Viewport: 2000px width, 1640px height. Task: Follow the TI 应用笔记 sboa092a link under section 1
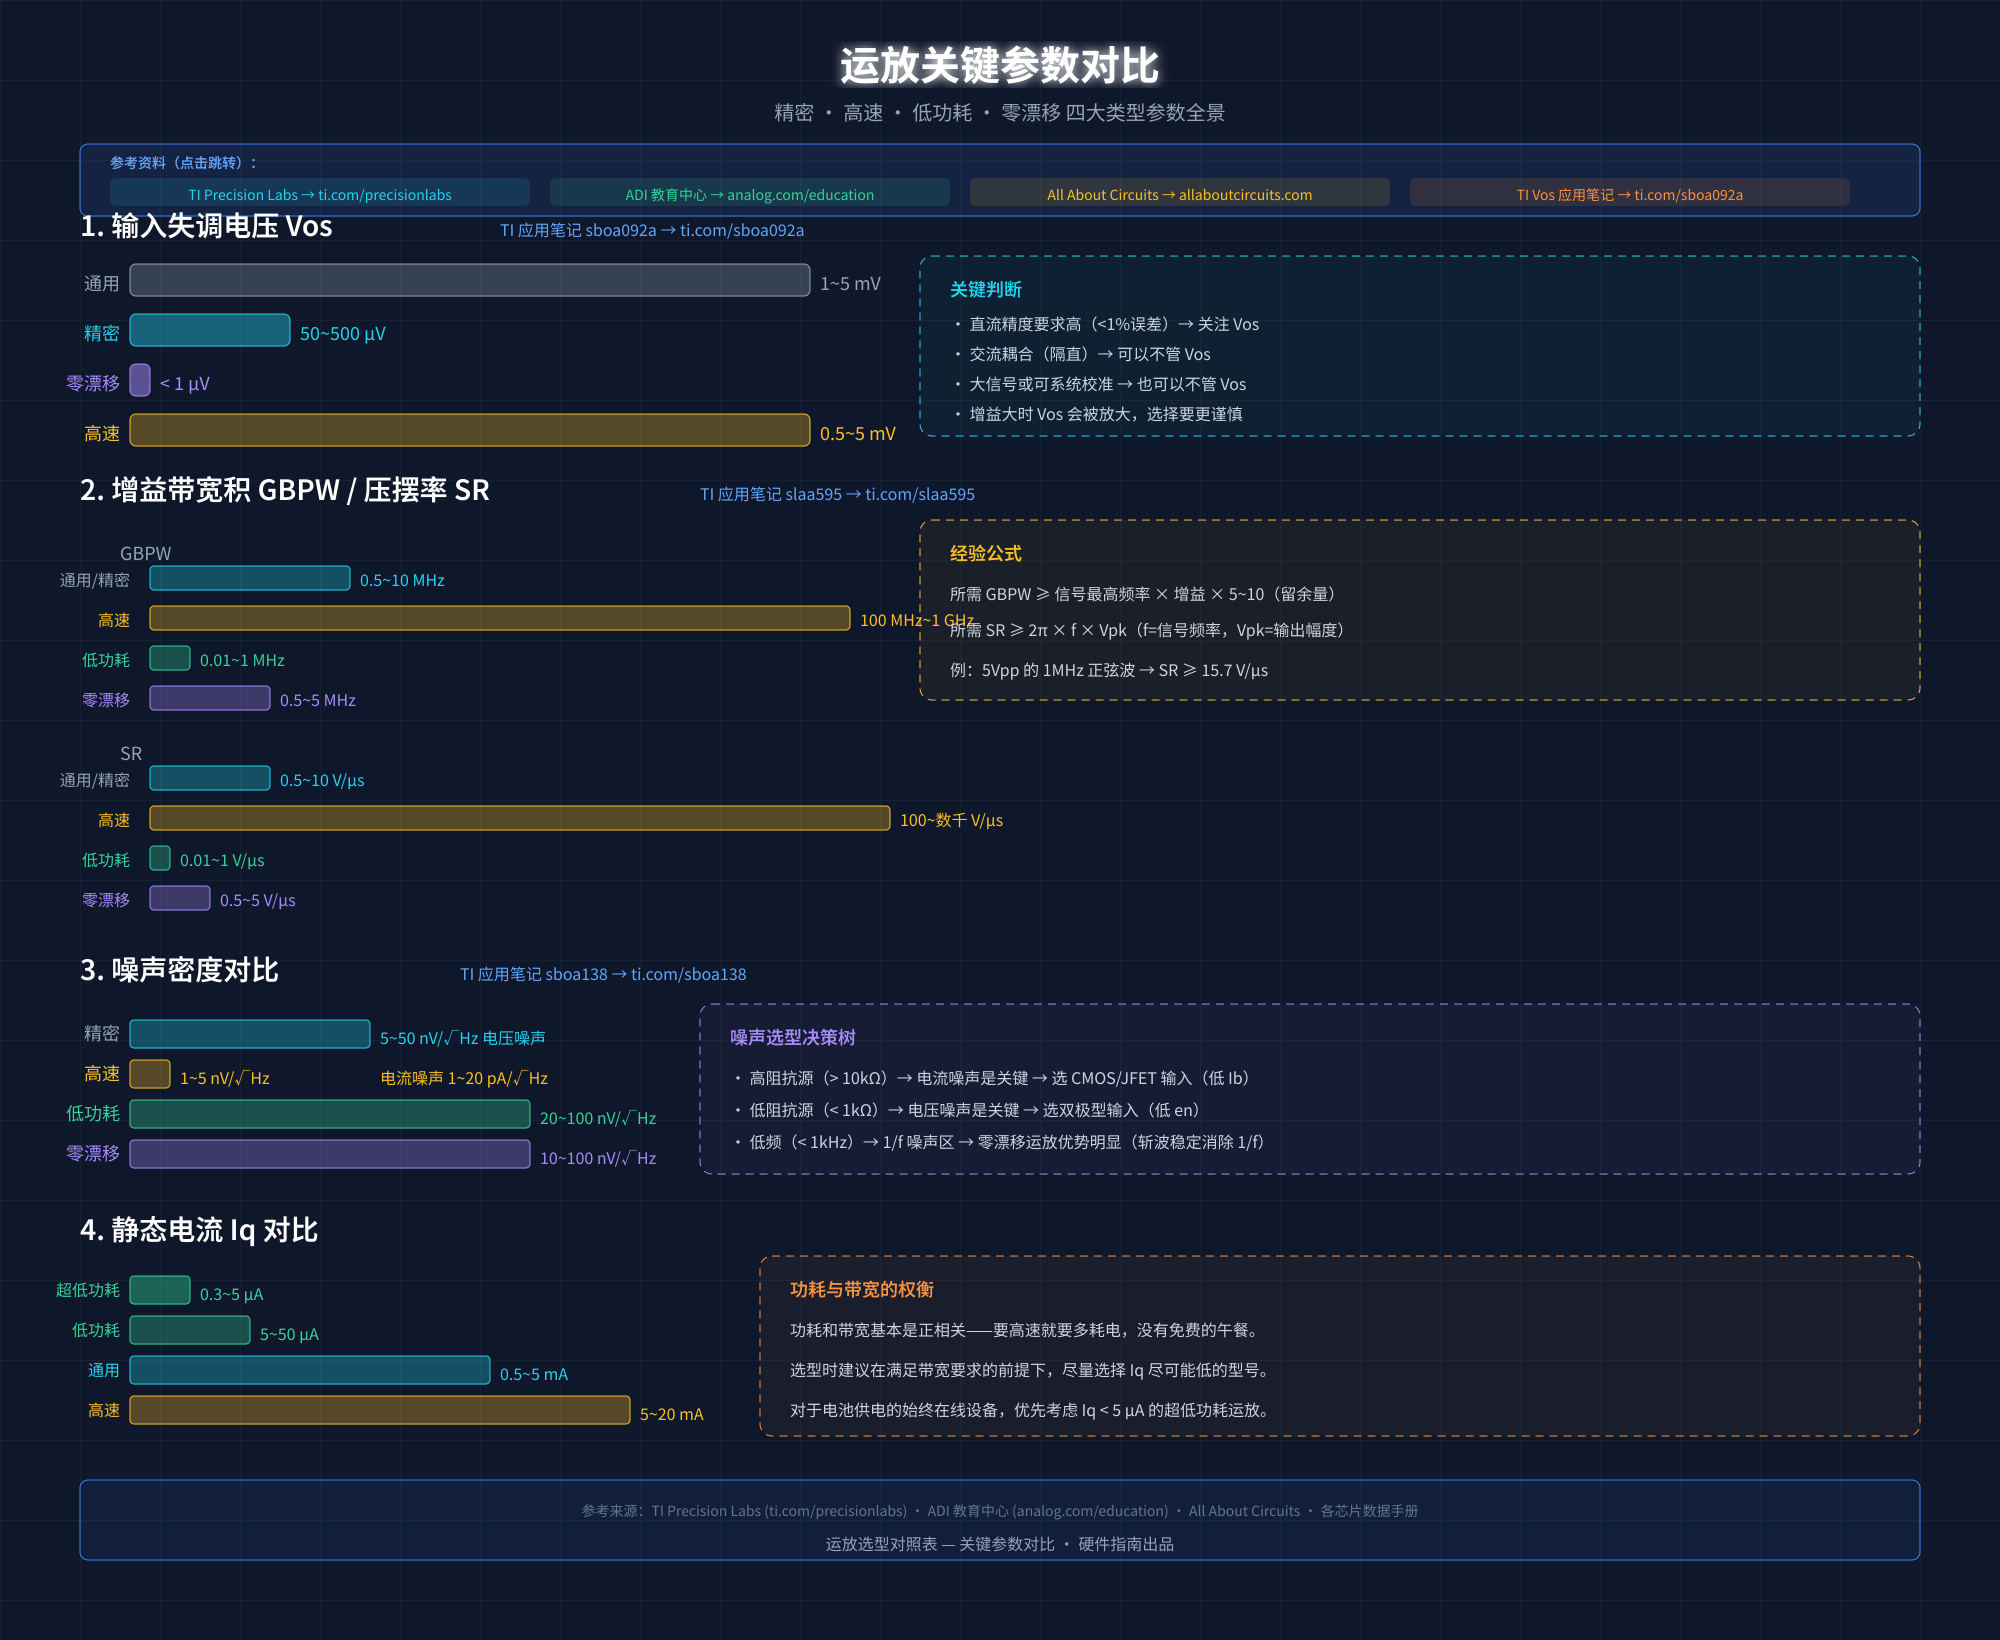click(652, 230)
